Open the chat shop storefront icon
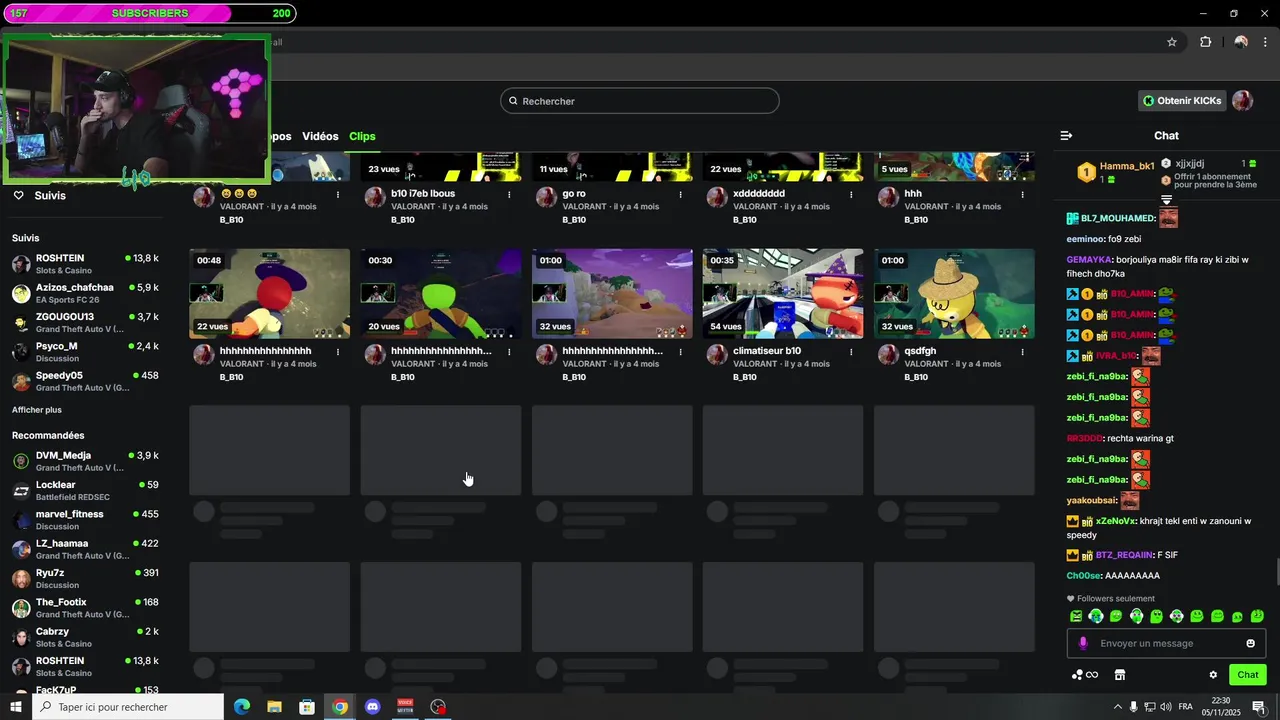The height and width of the screenshot is (720, 1280). point(1120,675)
